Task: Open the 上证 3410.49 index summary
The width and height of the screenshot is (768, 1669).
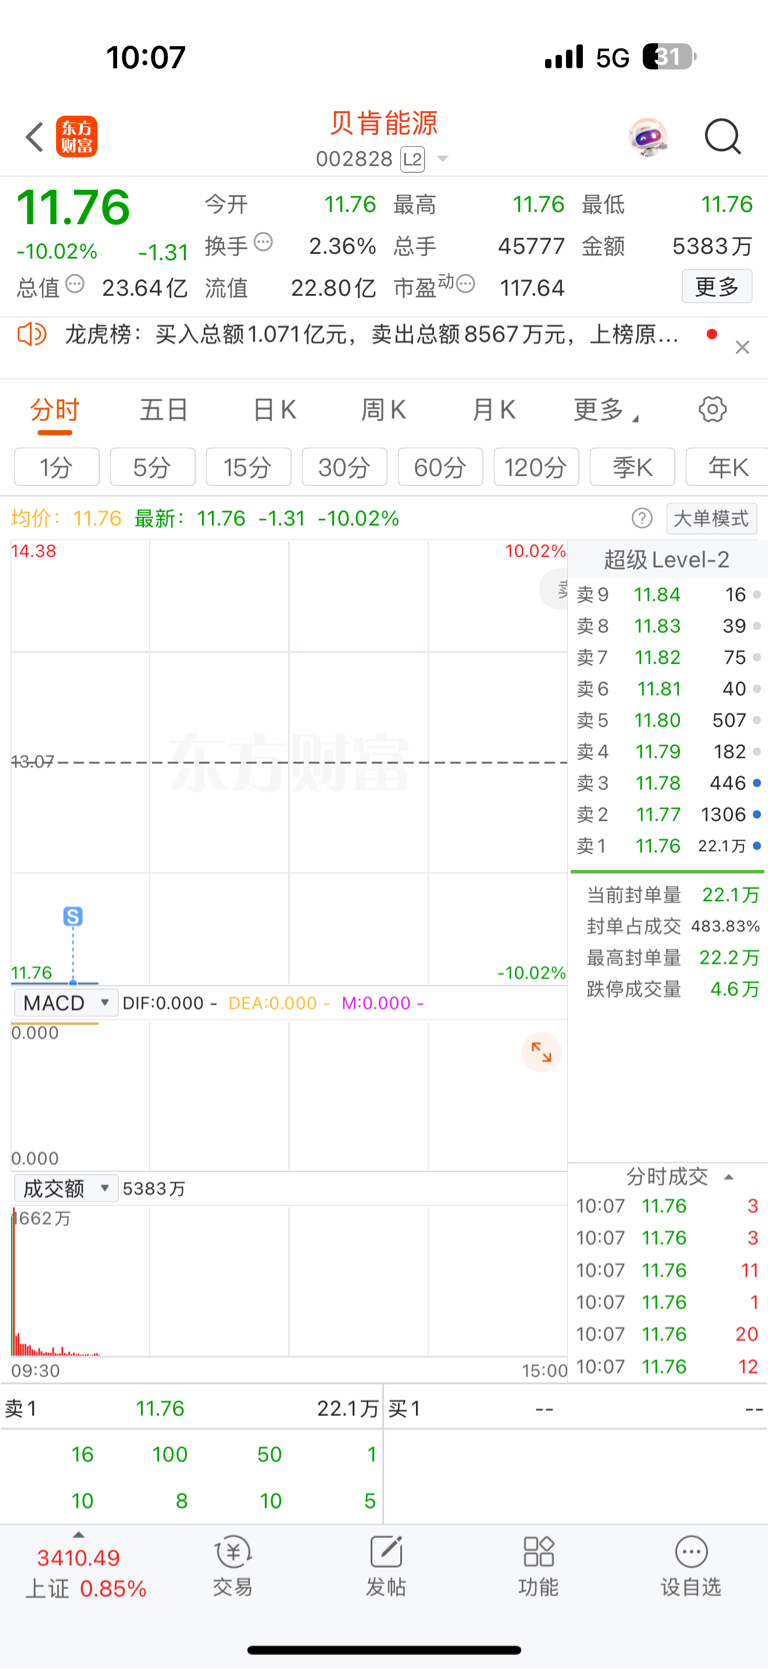Action: coord(86,1573)
